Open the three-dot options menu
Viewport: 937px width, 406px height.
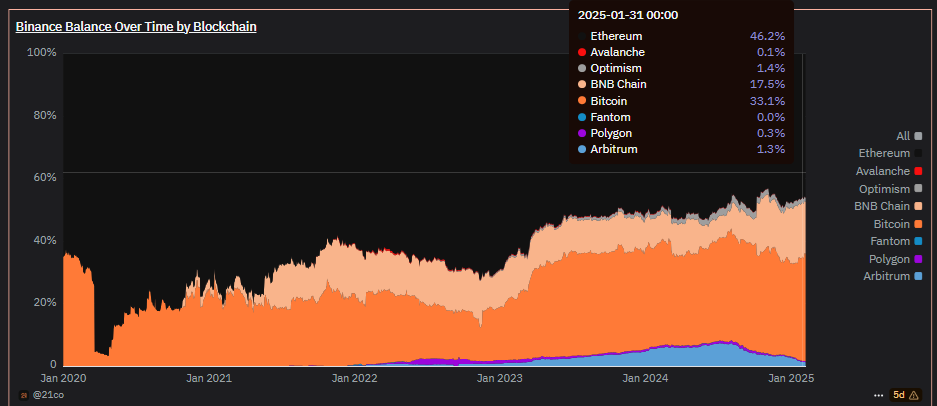click(x=877, y=394)
